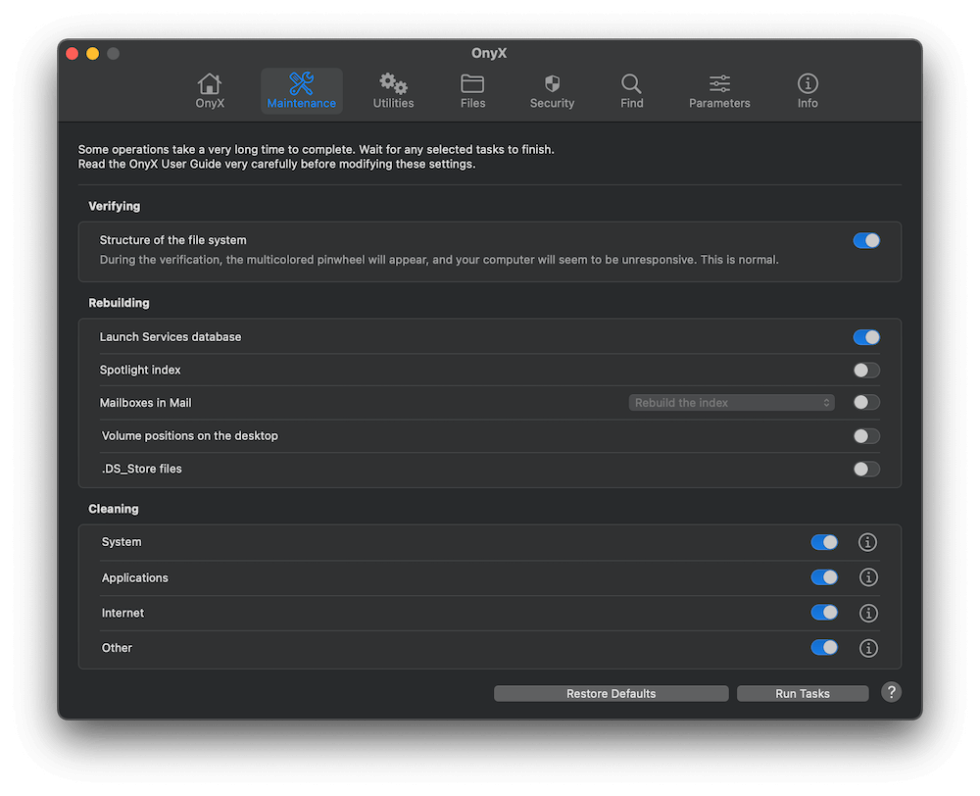Click the Files folder icon

472,90
